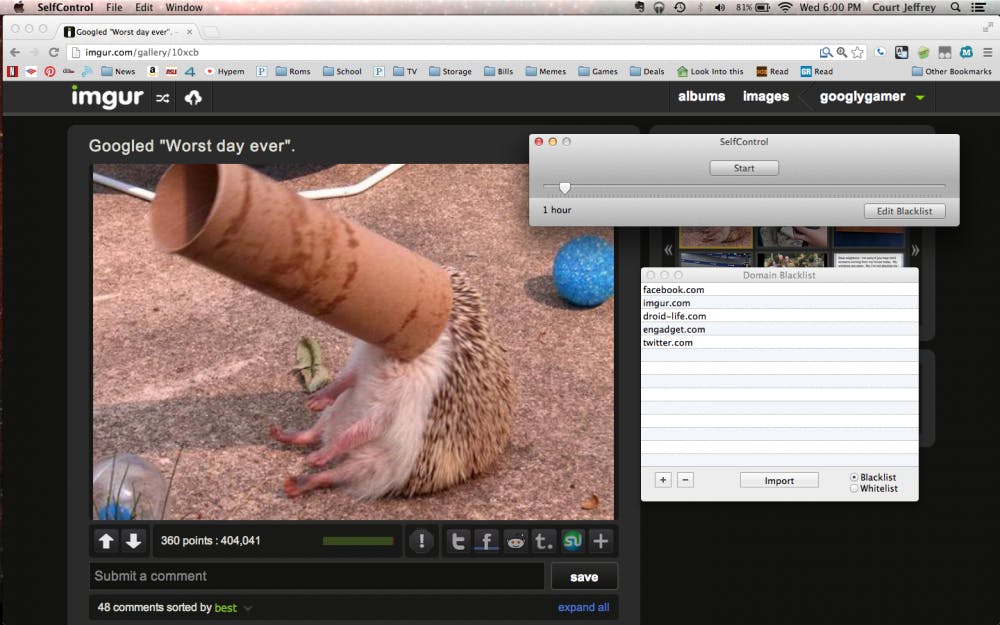1000x625 pixels.
Task: Click the block duration slider handle
Action: click(x=565, y=187)
